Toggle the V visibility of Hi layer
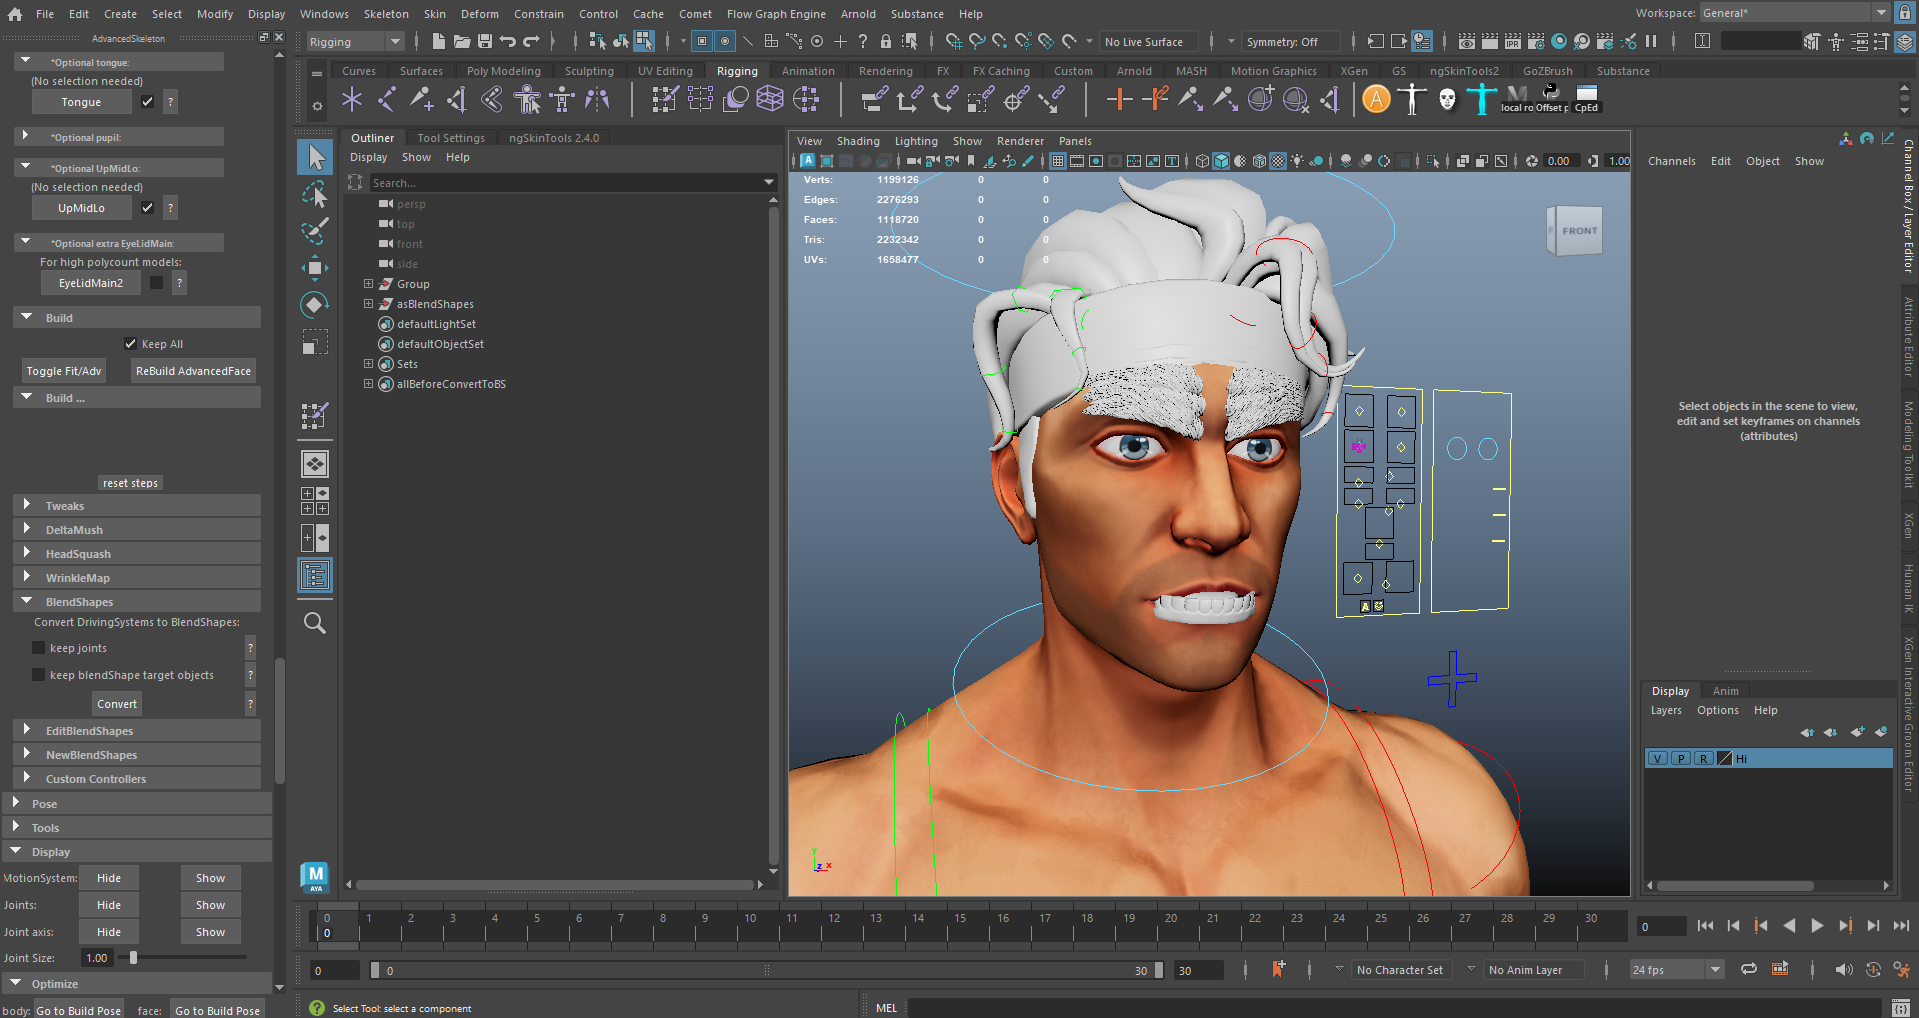Screen dimensions: 1919x1018 (1658, 759)
